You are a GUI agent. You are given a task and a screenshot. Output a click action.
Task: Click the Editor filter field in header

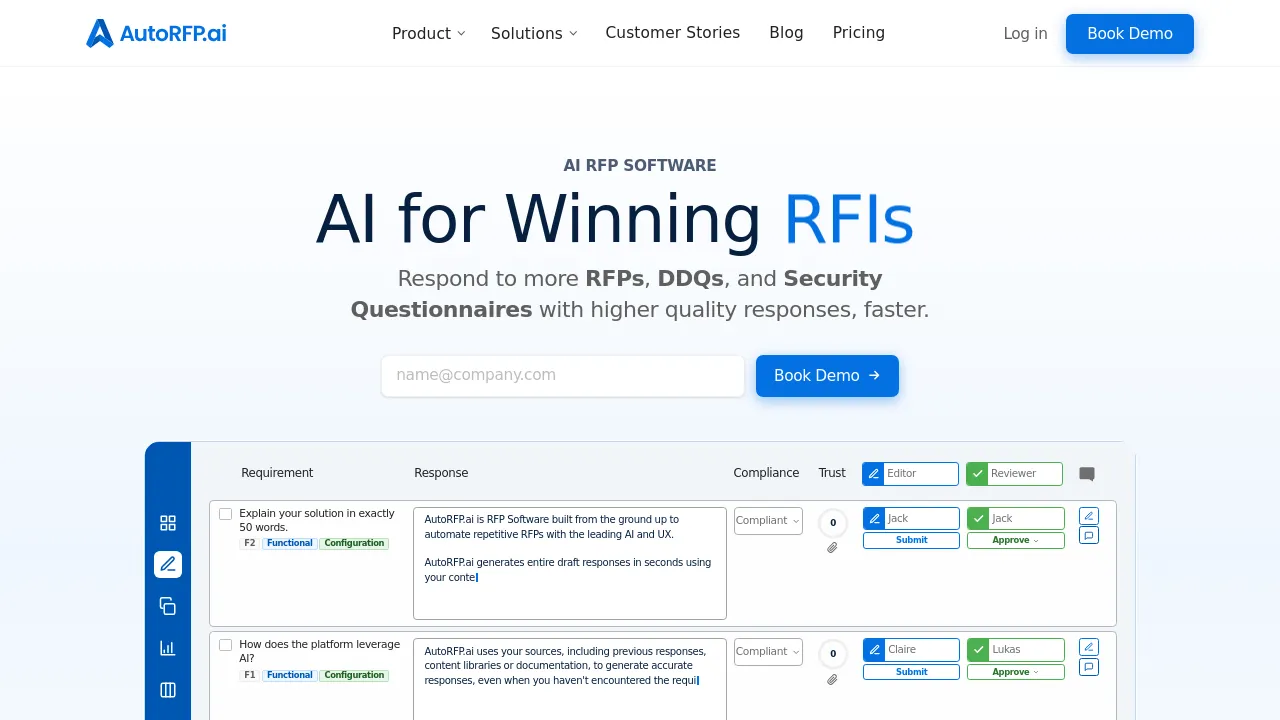pyautogui.click(x=921, y=474)
